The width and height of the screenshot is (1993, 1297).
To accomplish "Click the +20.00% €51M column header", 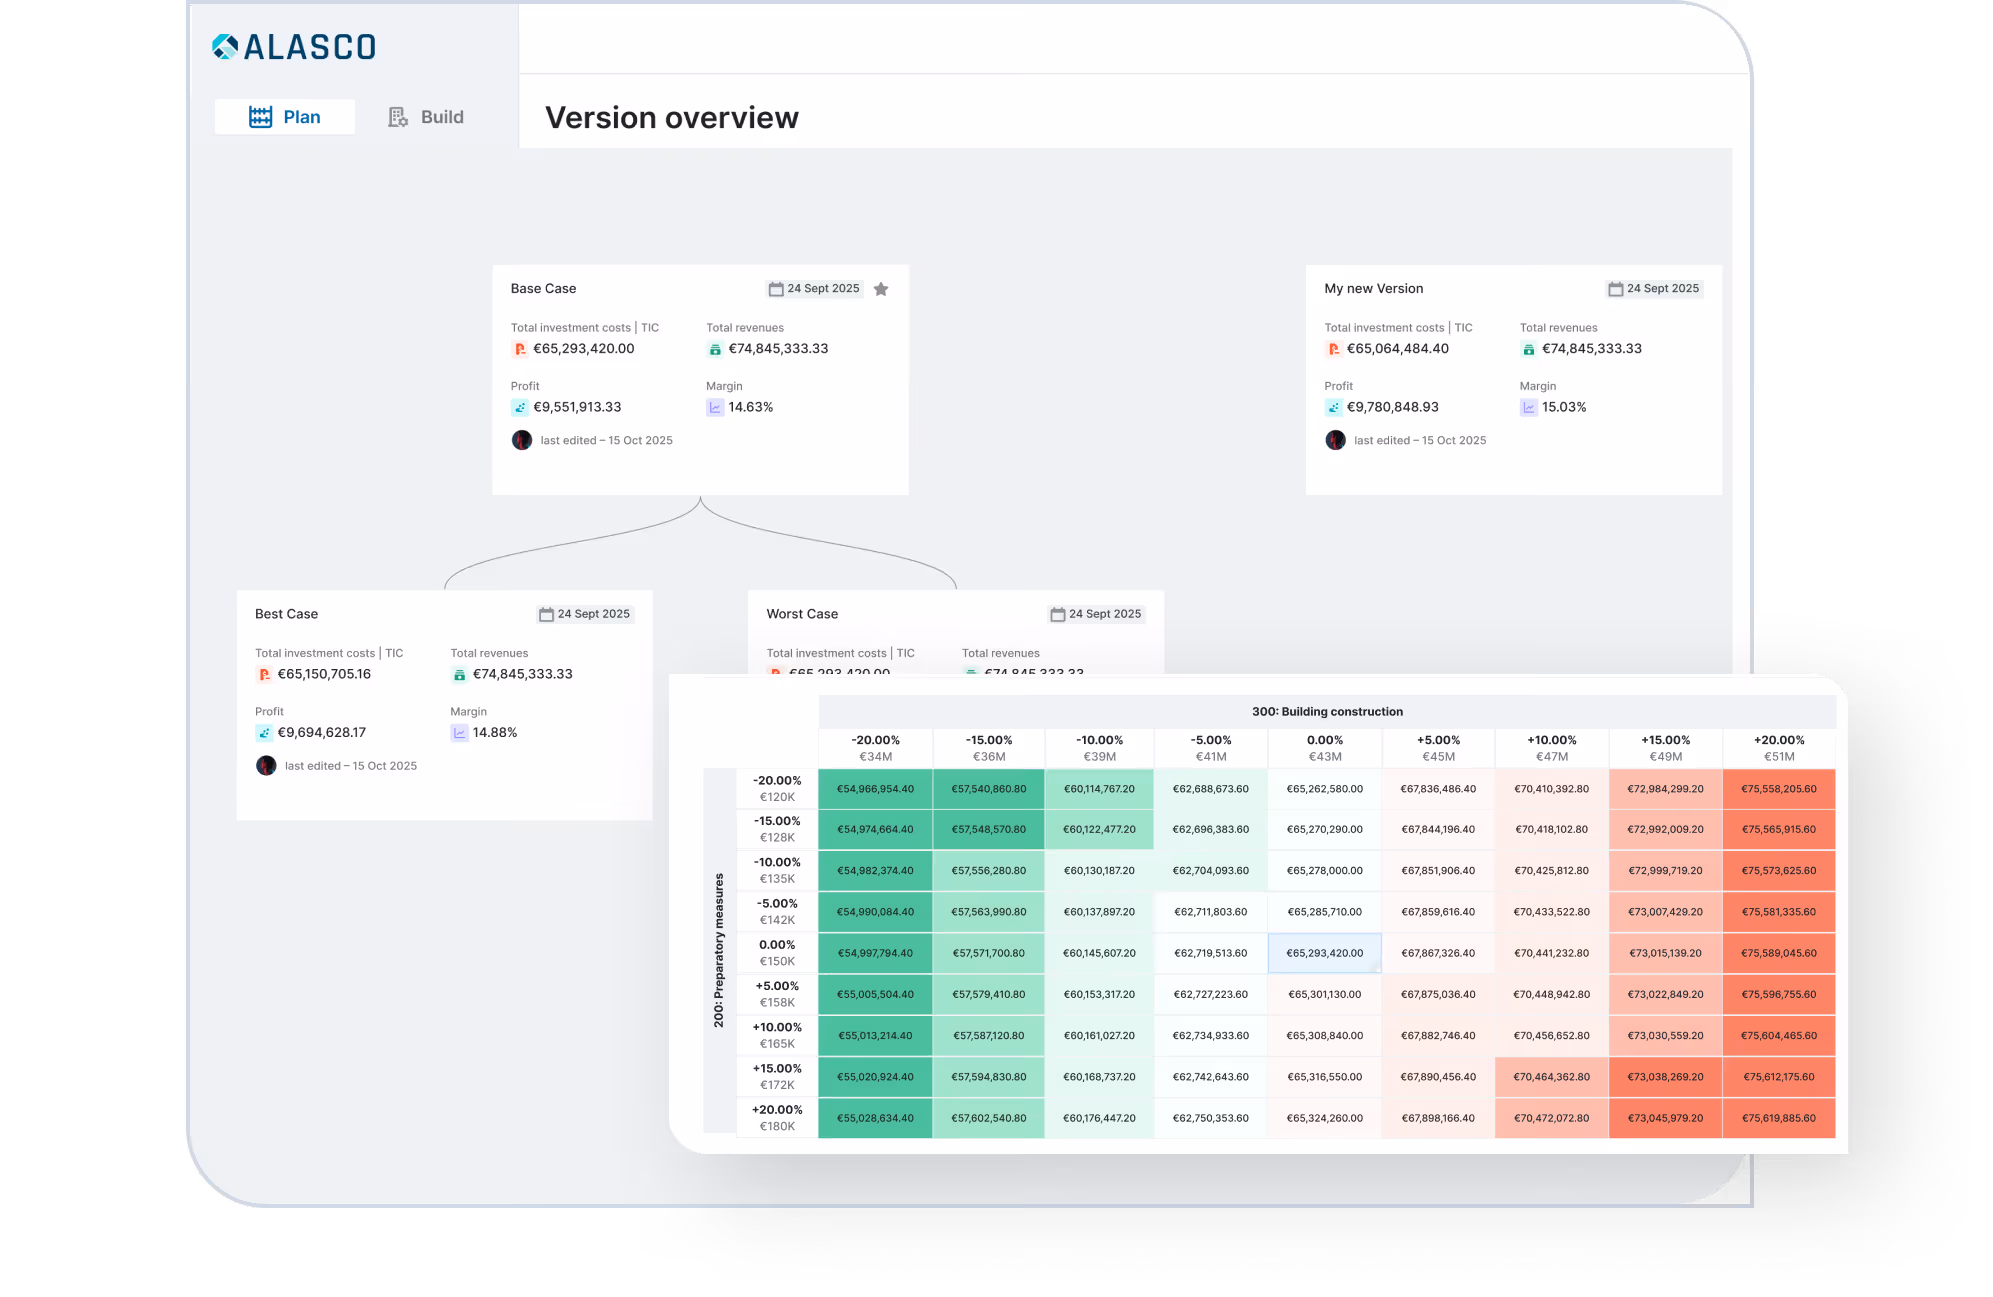I will [1779, 748].
